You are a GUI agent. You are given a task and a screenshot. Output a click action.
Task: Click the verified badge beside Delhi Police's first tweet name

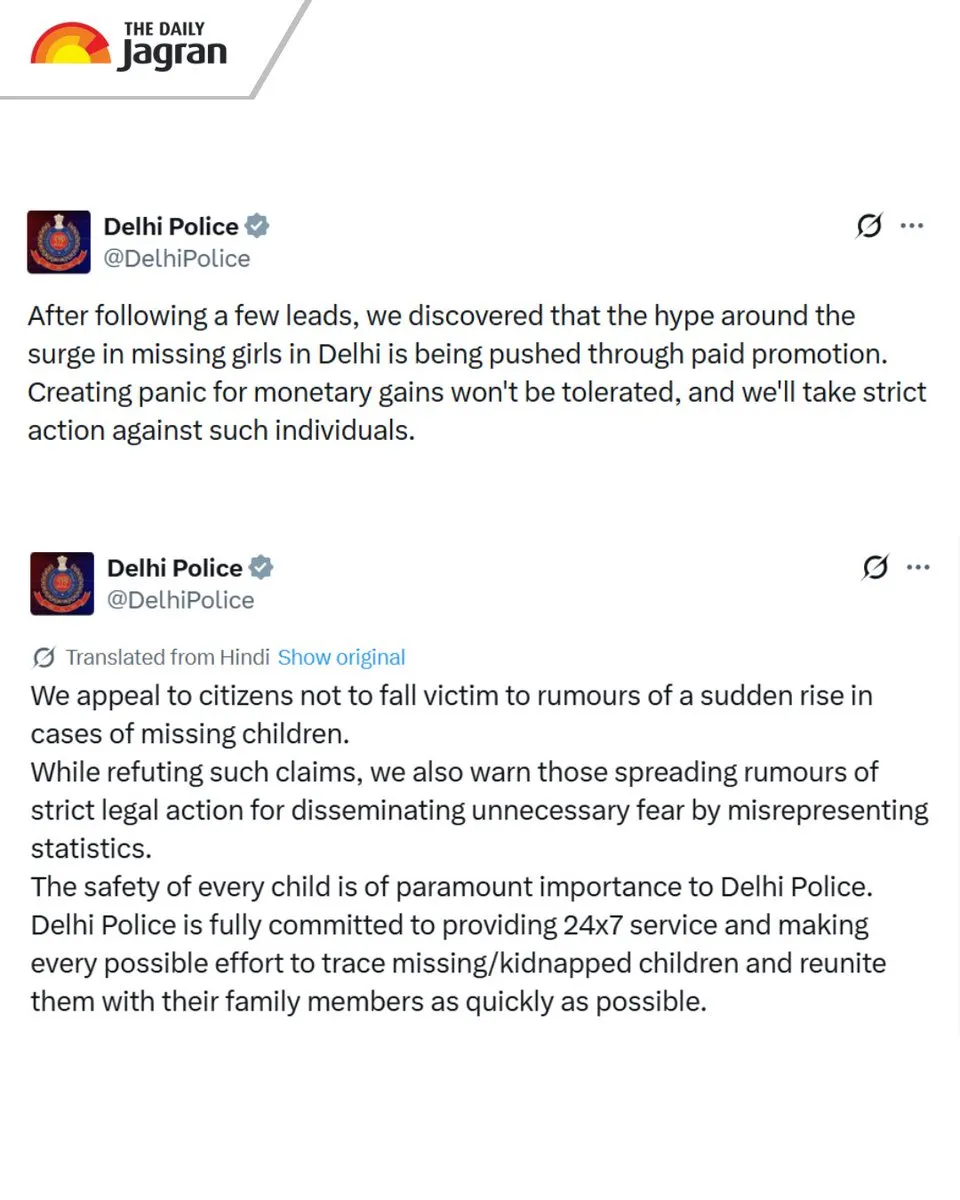(x=257, y=226)
